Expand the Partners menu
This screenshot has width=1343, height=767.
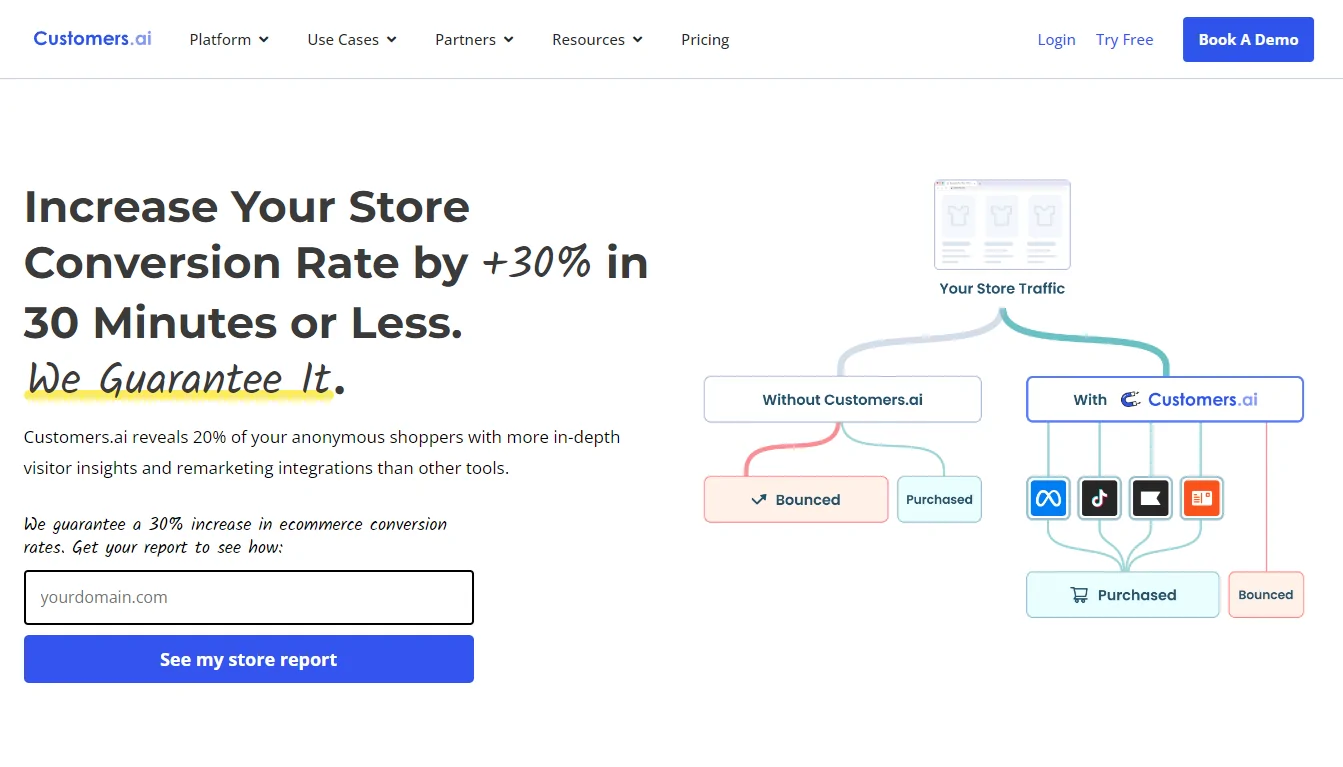pos(474,40)
